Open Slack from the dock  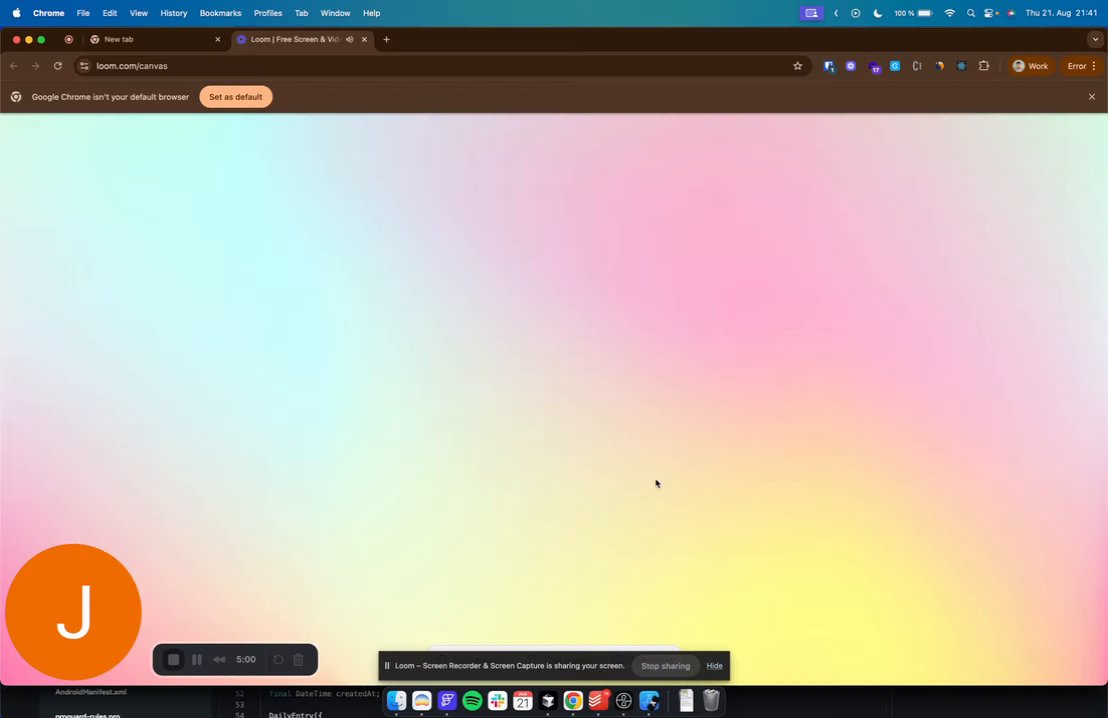(x=497, y=700)
